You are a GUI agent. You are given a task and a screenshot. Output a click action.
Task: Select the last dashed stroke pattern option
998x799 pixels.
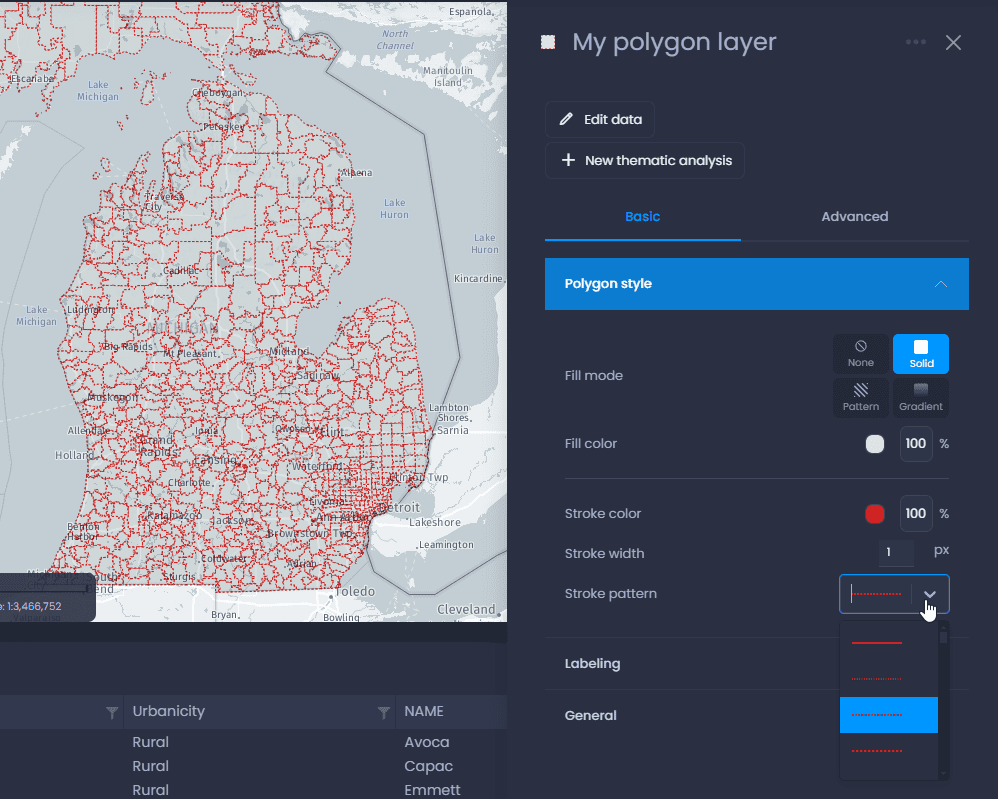[889, 751]
